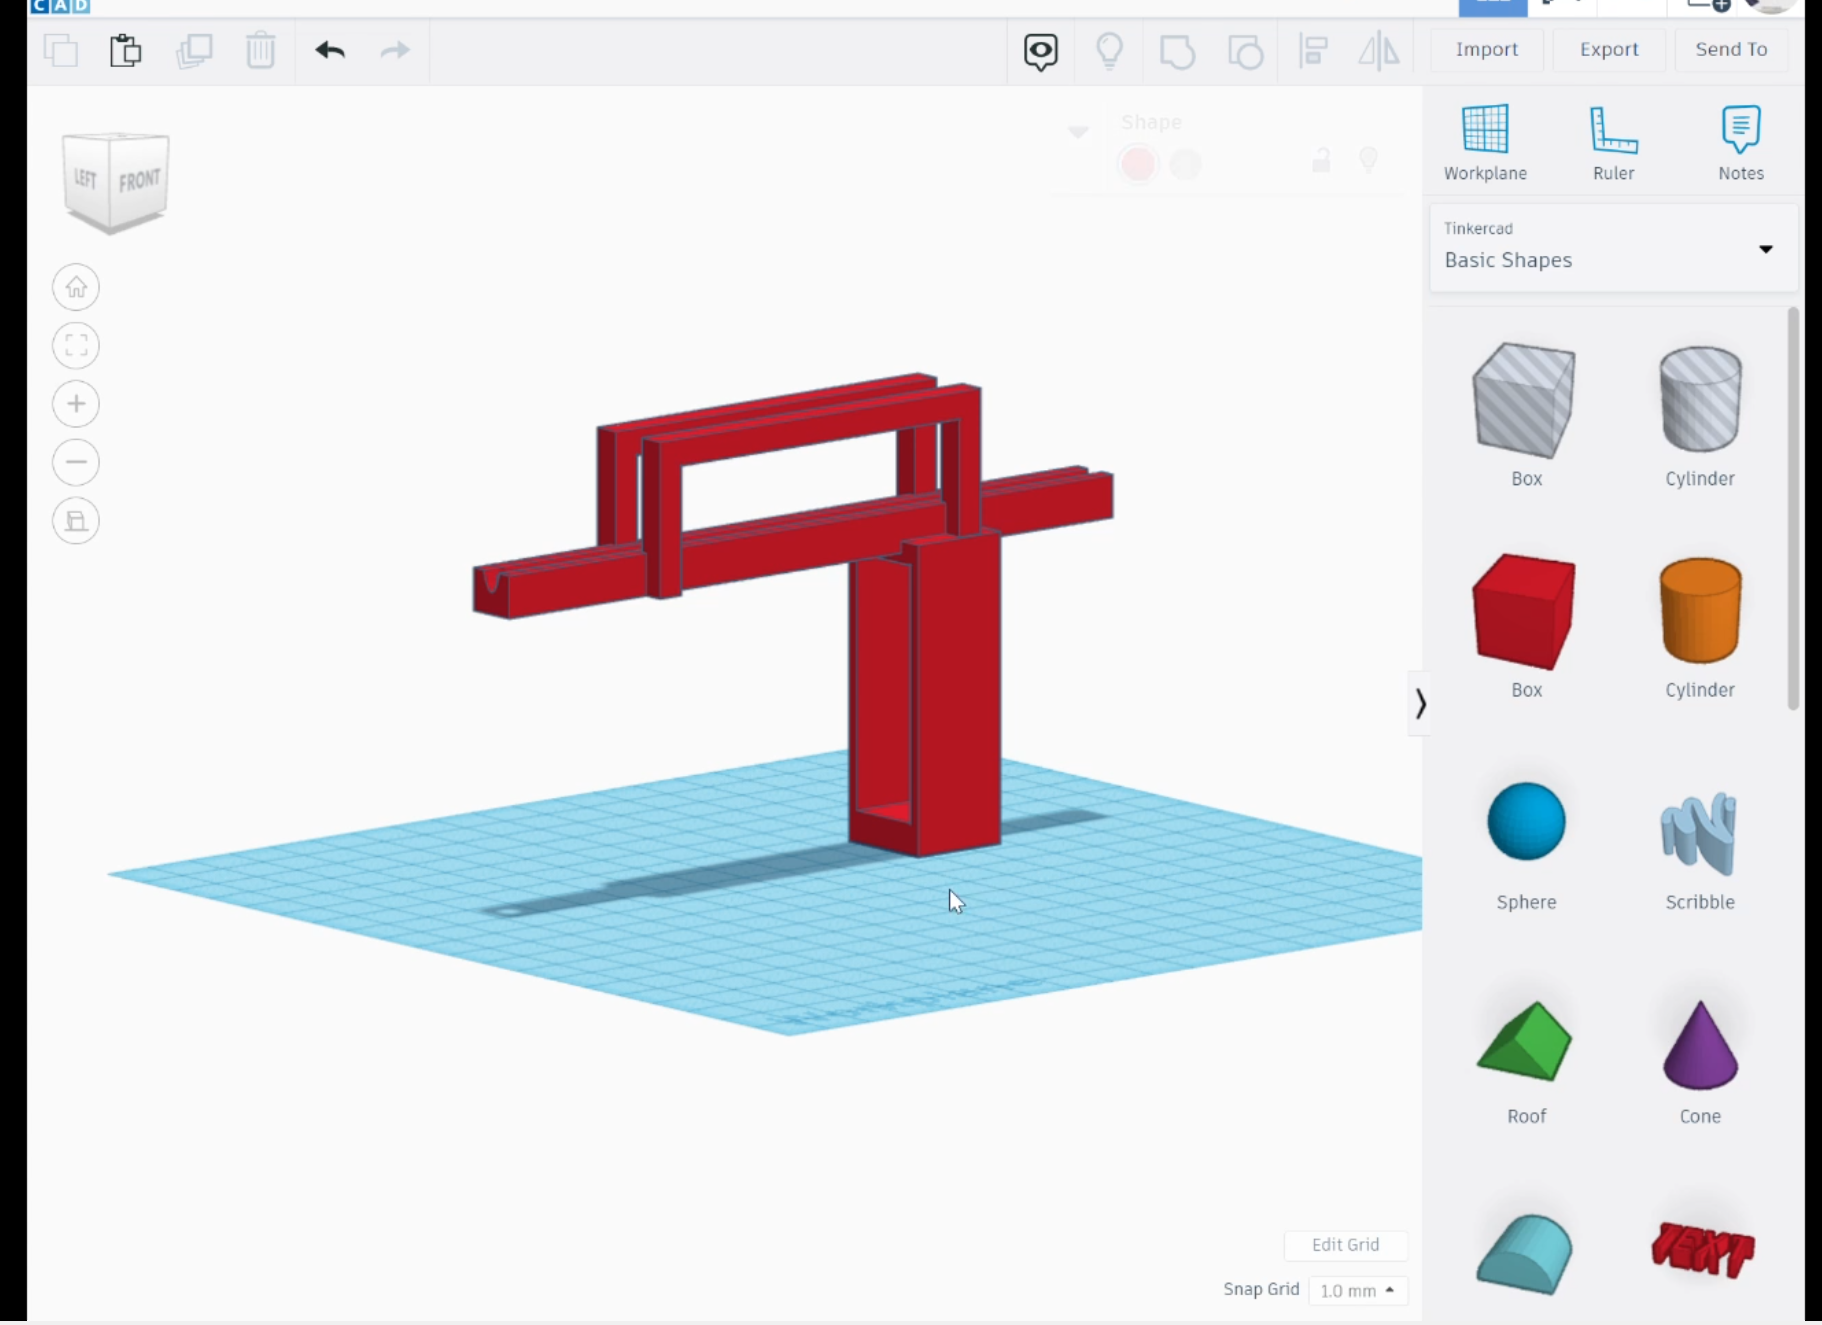Collapse the shapes panel with the chevron
The width and height of the screenshot is (1822, 1325).
1419,704
